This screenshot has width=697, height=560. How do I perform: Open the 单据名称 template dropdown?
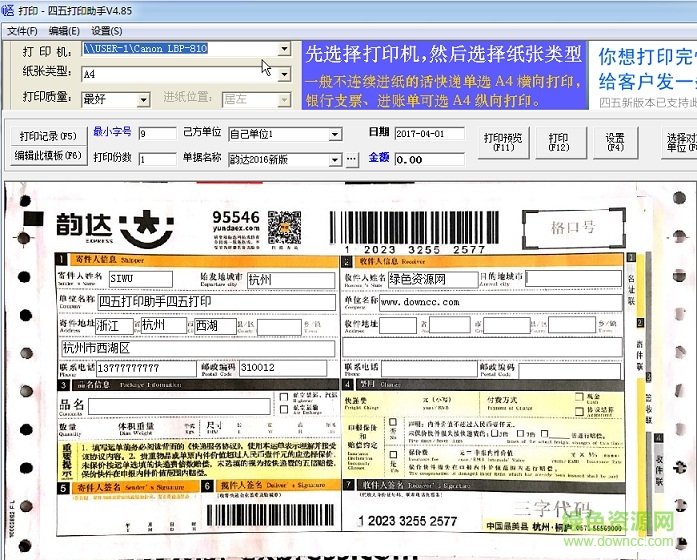click(x=335, y=159)
